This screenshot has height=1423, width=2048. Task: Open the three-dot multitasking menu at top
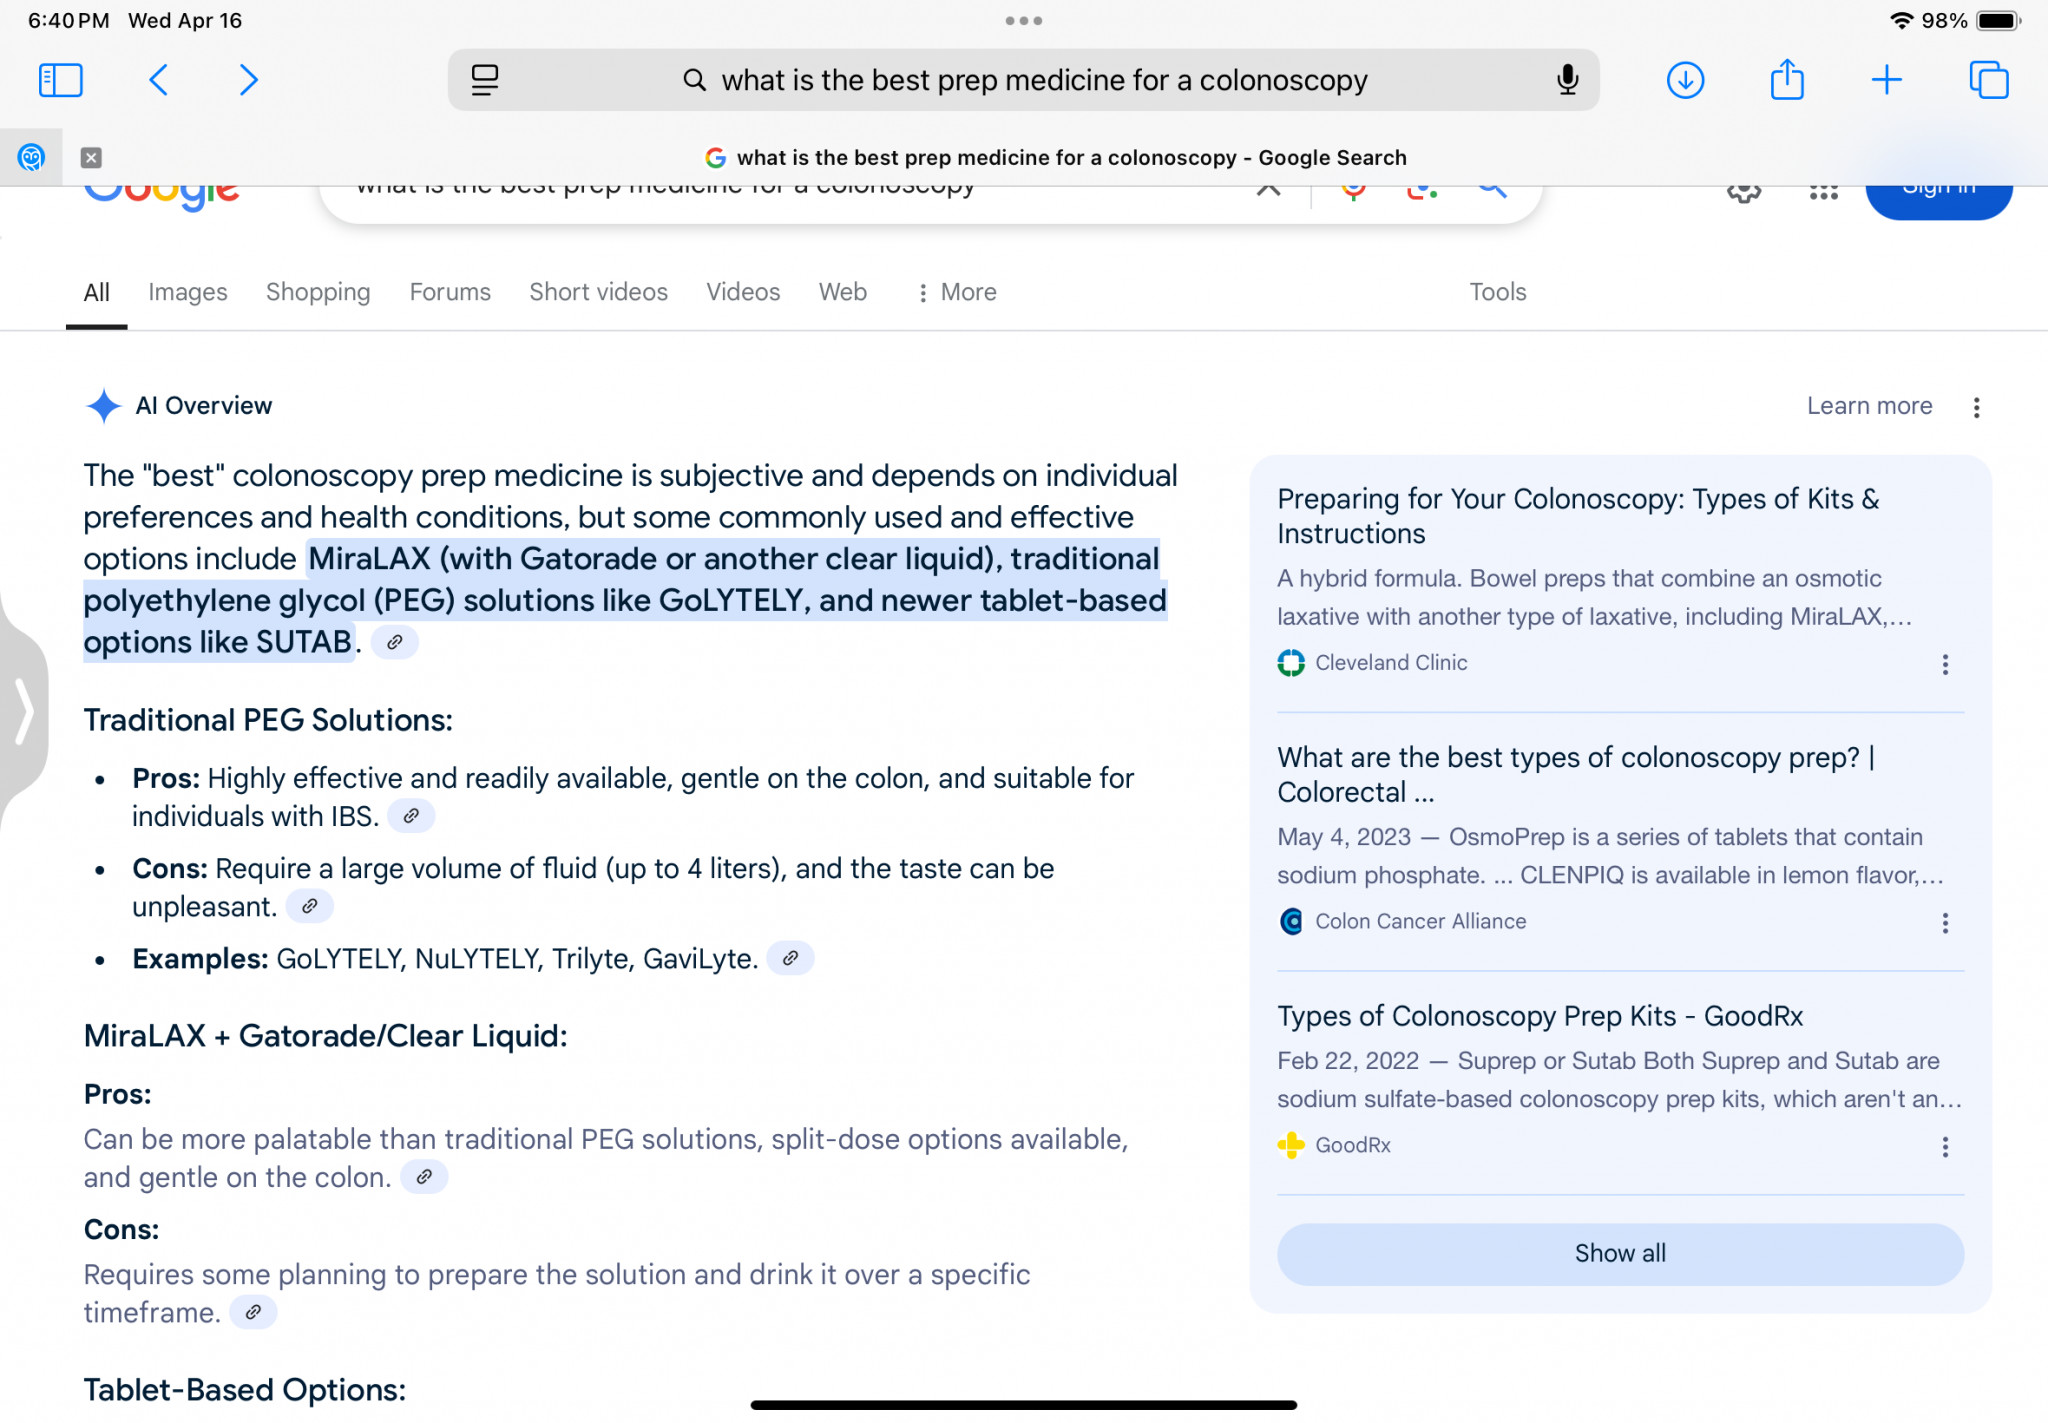click(x=1024, y=20)
